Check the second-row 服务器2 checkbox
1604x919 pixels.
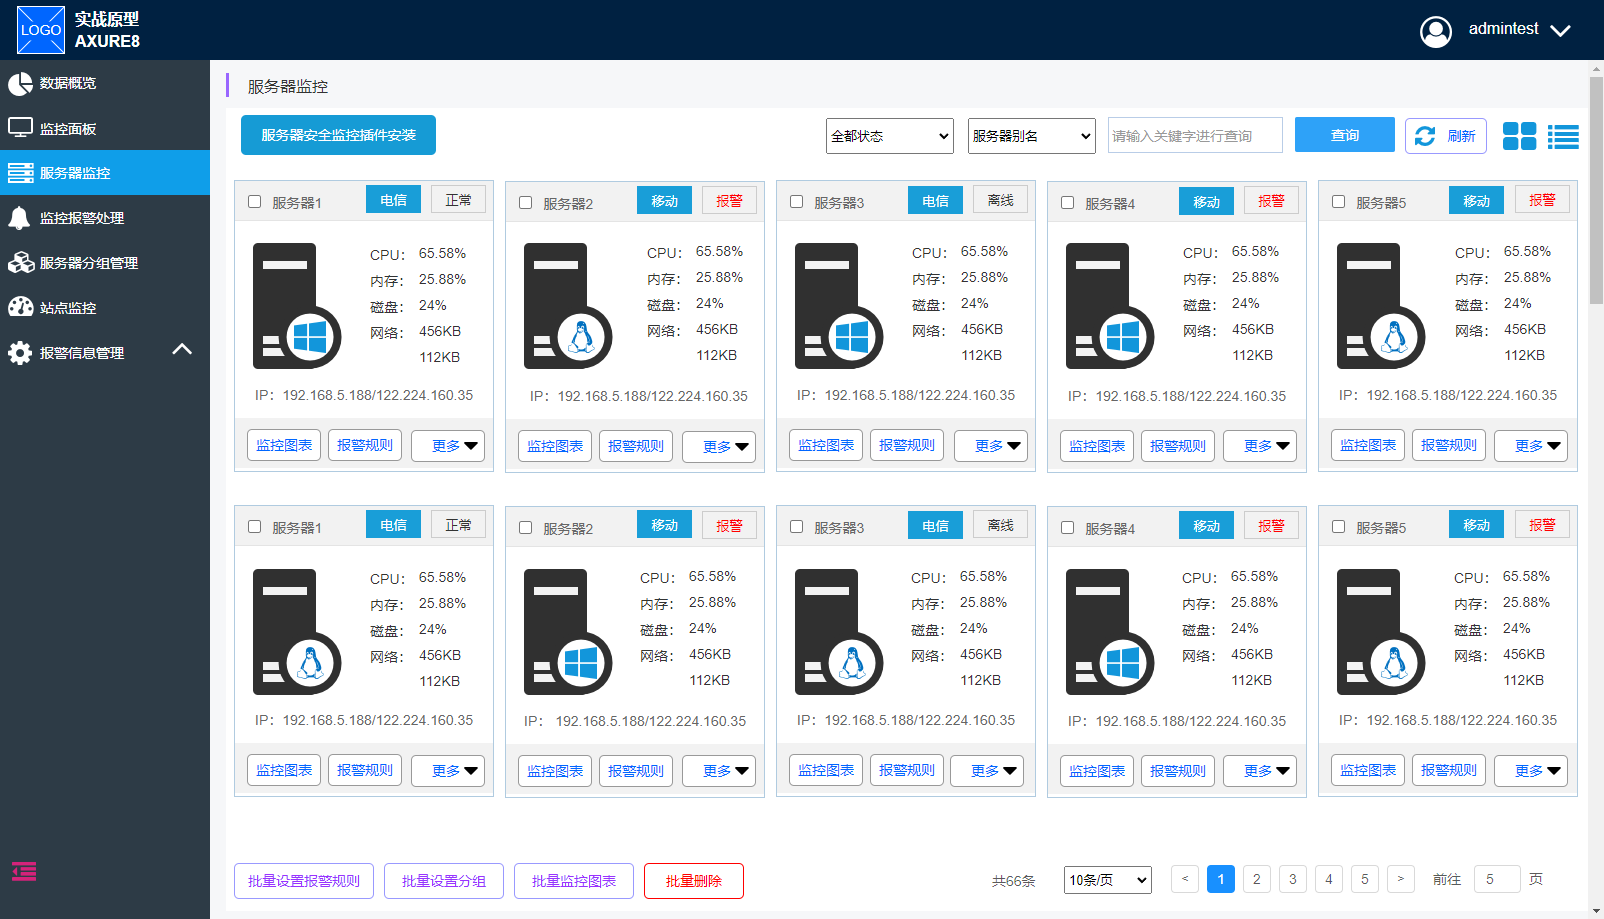[x=526, y=528]
